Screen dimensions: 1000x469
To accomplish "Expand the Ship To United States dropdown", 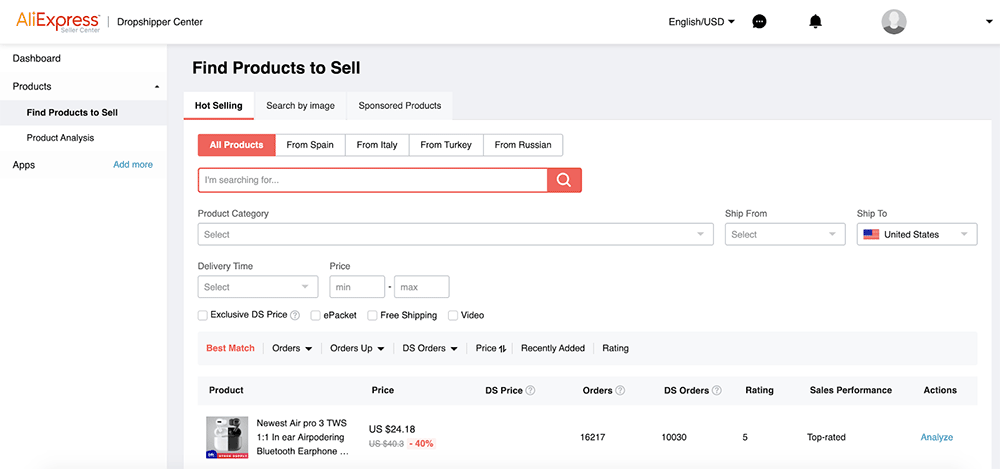I will [x=916, y=234].
